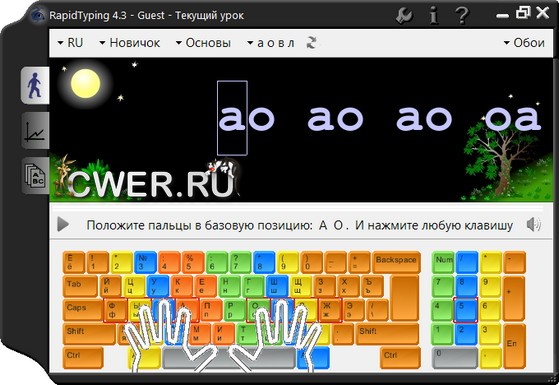Viewport: 559px width, 385px height.
Task: Click the large Enter key on main keyboard
Action: pos(405,298)
